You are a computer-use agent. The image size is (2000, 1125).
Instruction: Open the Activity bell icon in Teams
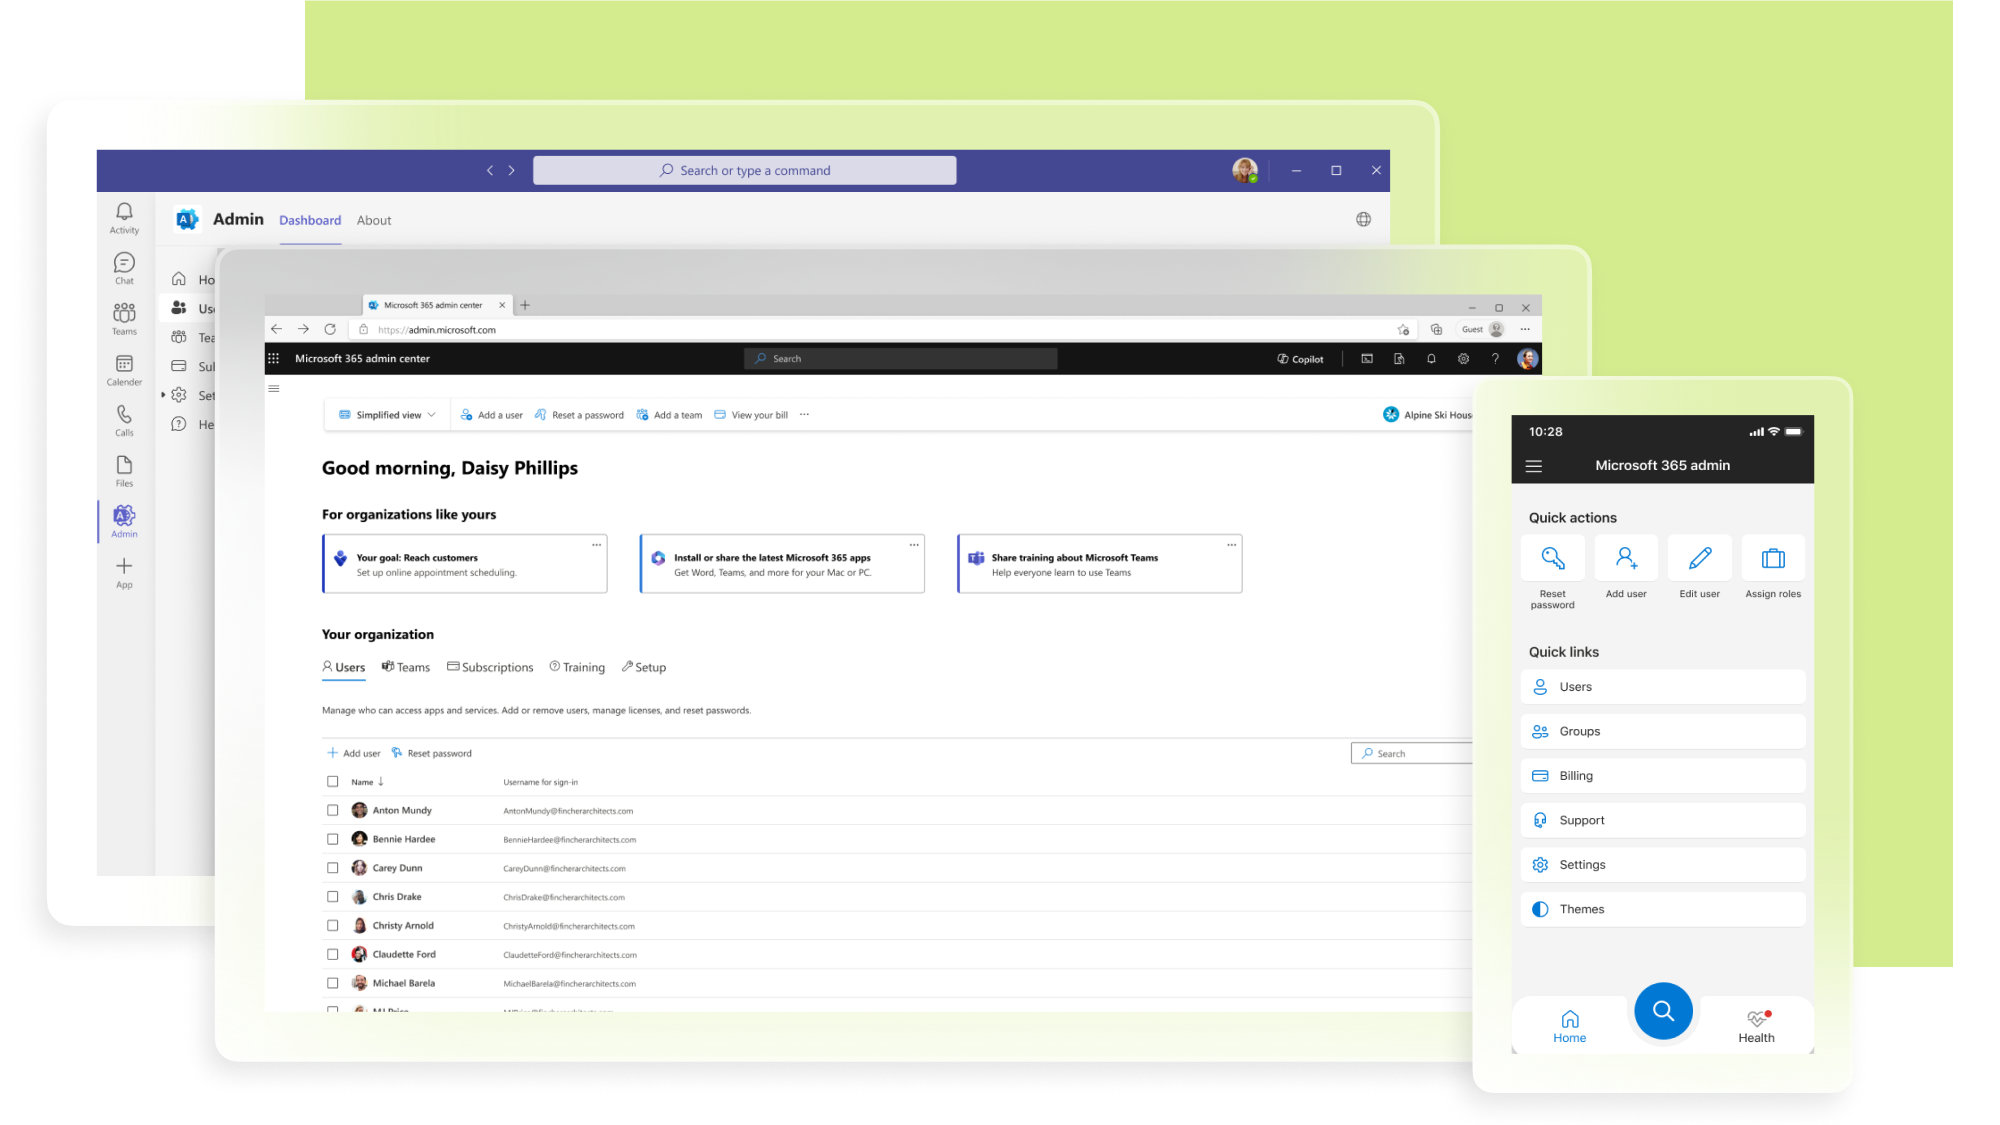124,212
